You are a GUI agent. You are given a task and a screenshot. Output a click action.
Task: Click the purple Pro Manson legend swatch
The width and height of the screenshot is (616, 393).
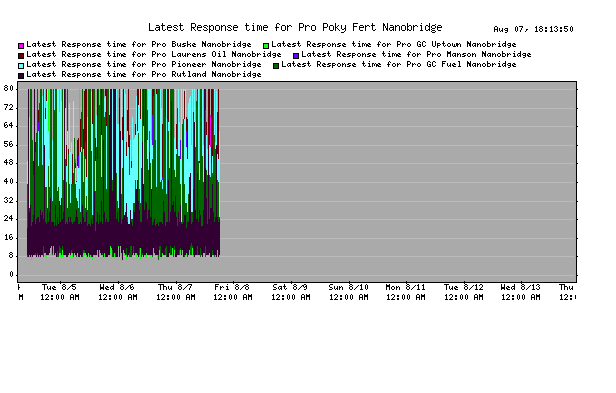(x=296, y=56)
